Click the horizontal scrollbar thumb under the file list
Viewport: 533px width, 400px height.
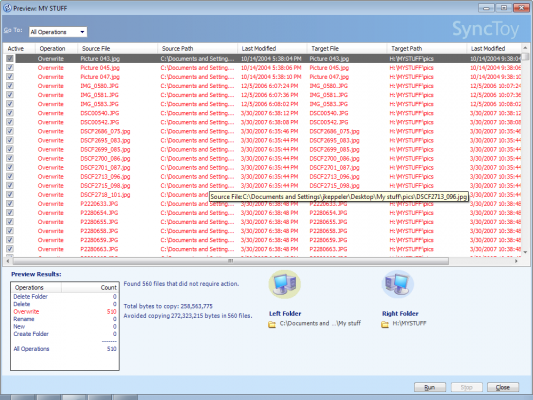[230, 261]
